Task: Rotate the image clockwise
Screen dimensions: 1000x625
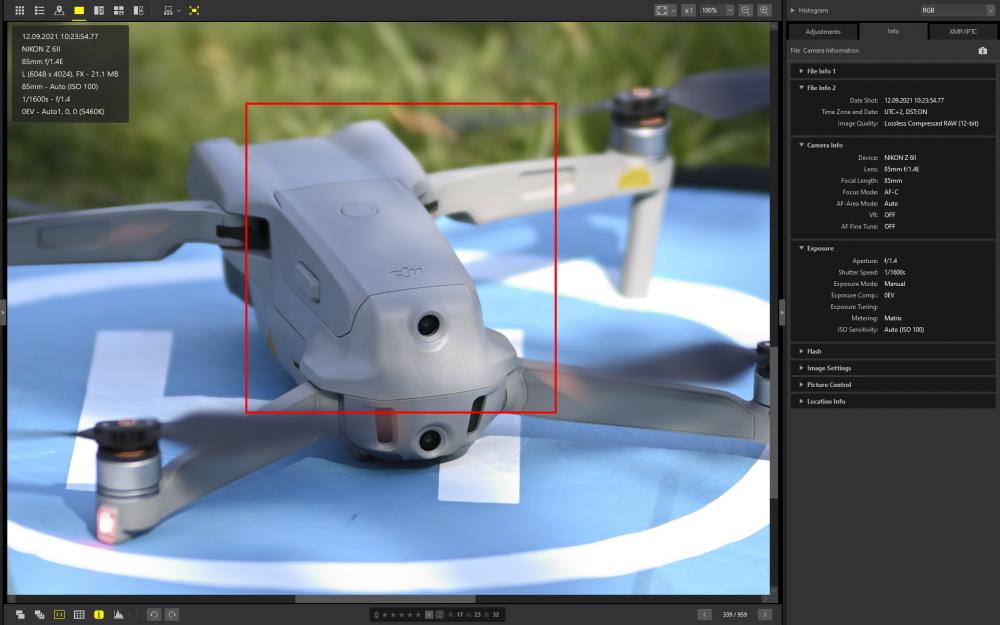Action: pos(172,614)
